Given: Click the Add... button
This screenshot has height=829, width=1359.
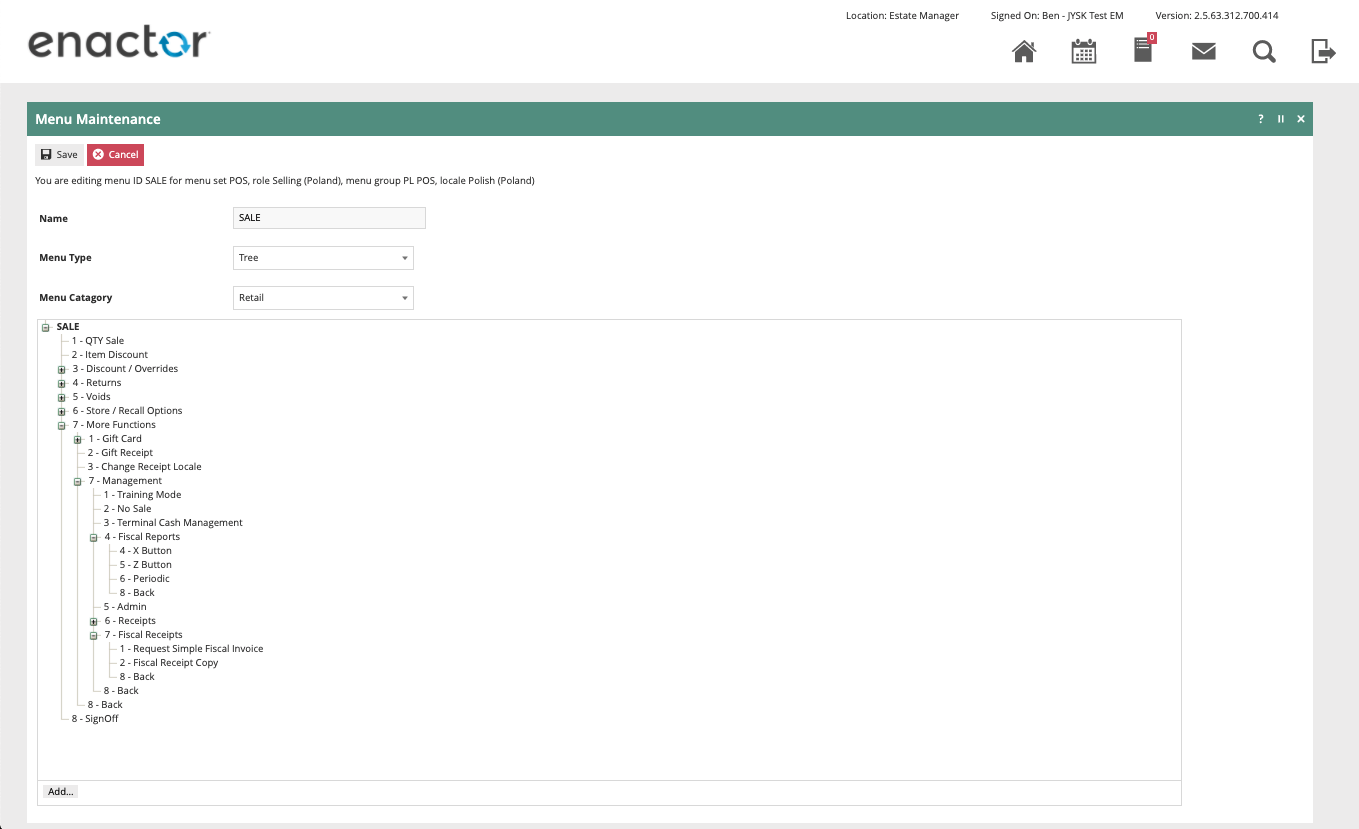Looking at the screenshot, I should (x=60, y=791).
